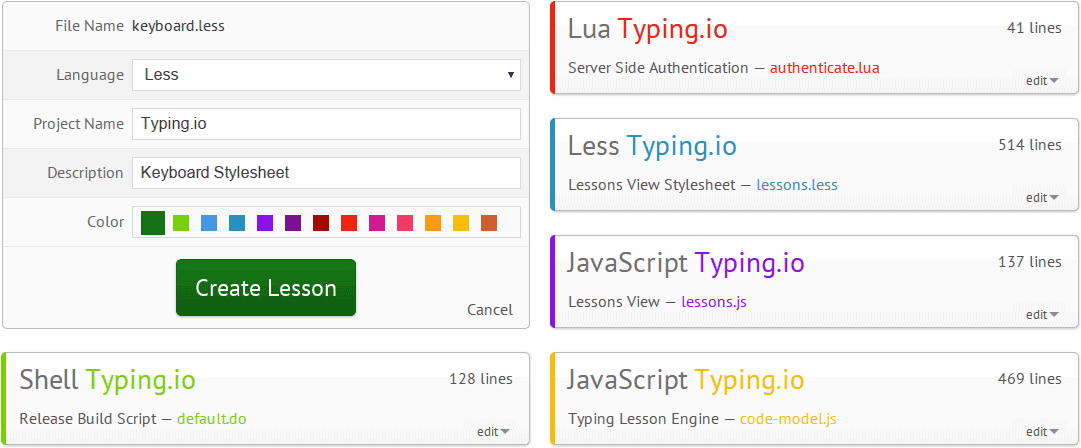Click the Less Typing.io lesson title
Screen dimensions: 1081x448
(x=652, y=146)
